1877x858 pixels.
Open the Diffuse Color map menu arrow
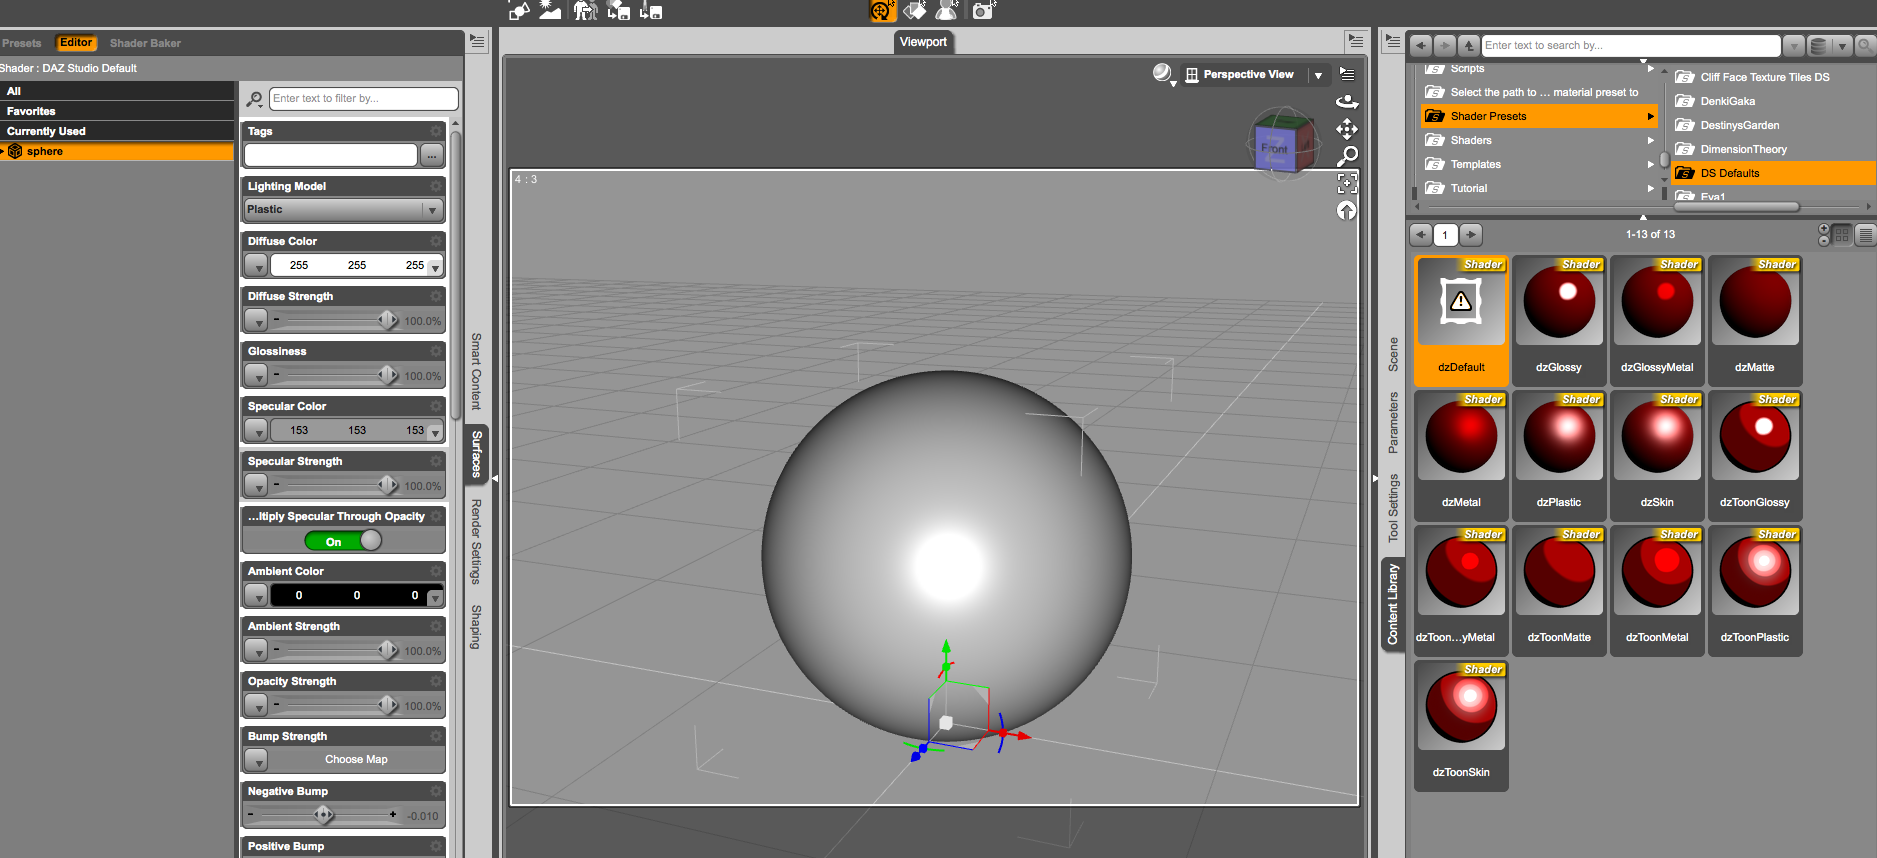[x=256, y=265]
